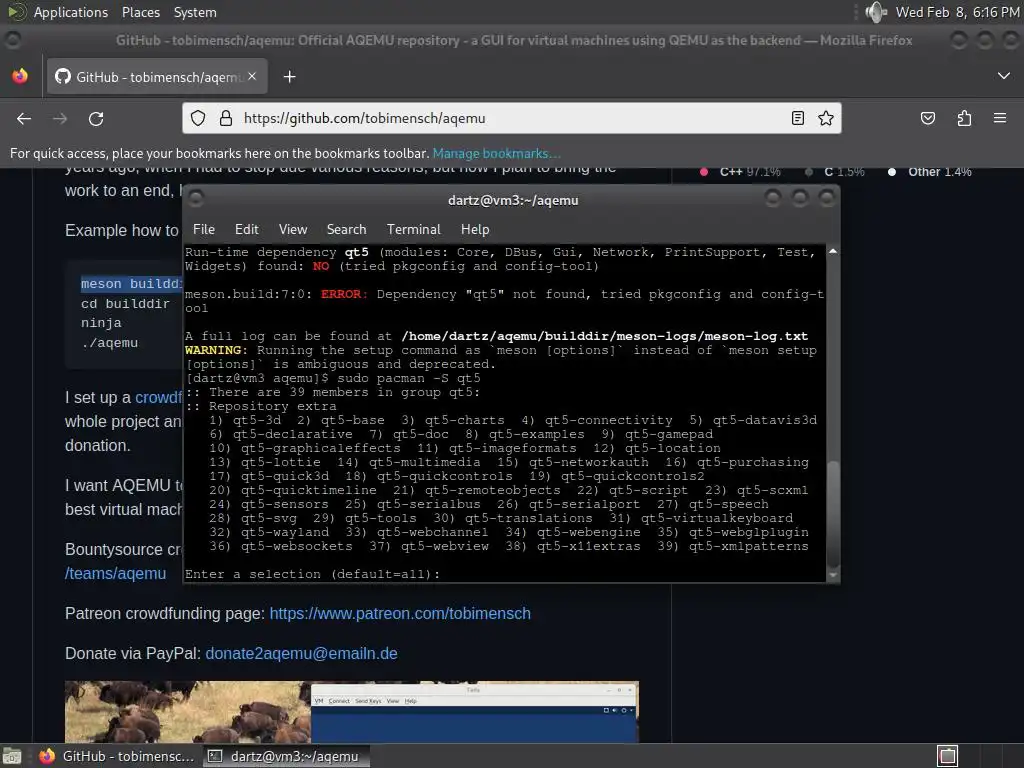Close the GitHub aqemu tab

coord(252,76)
